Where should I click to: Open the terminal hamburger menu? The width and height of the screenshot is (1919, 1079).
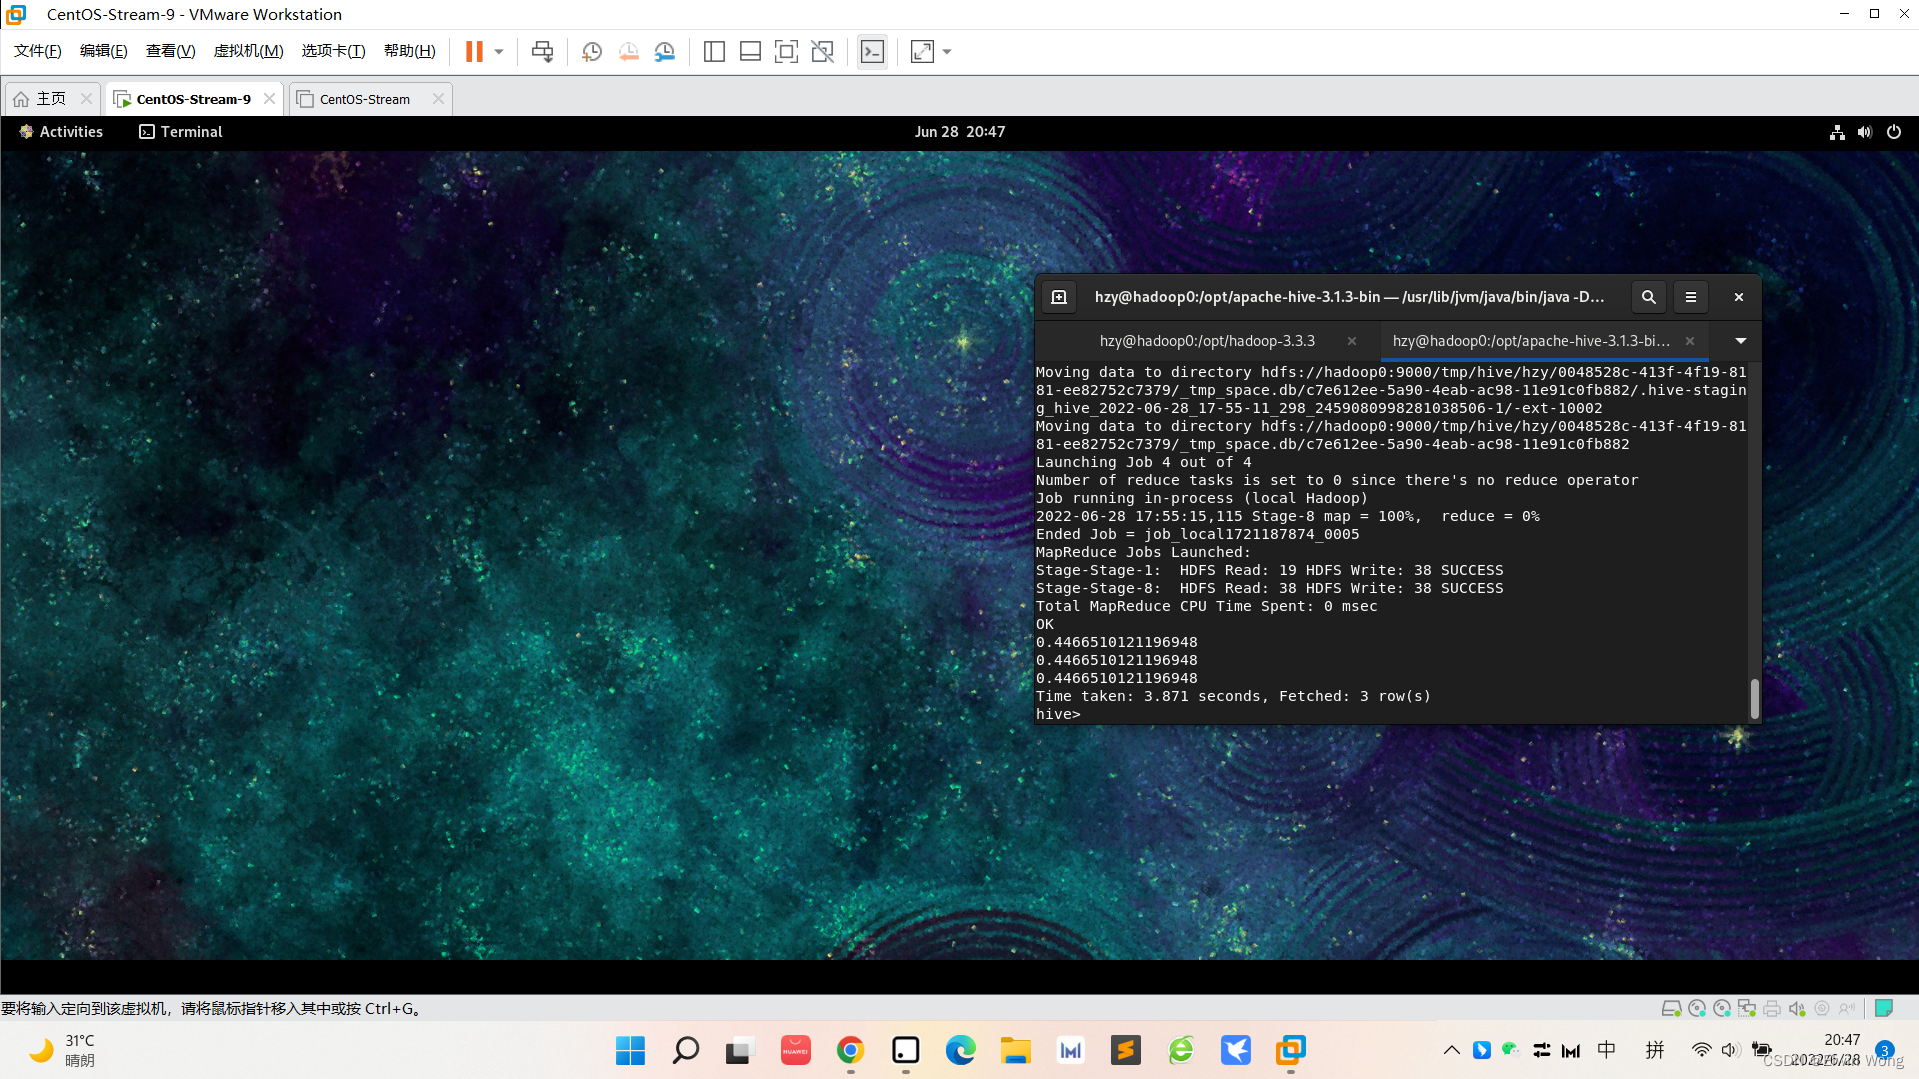(1691, 297)
